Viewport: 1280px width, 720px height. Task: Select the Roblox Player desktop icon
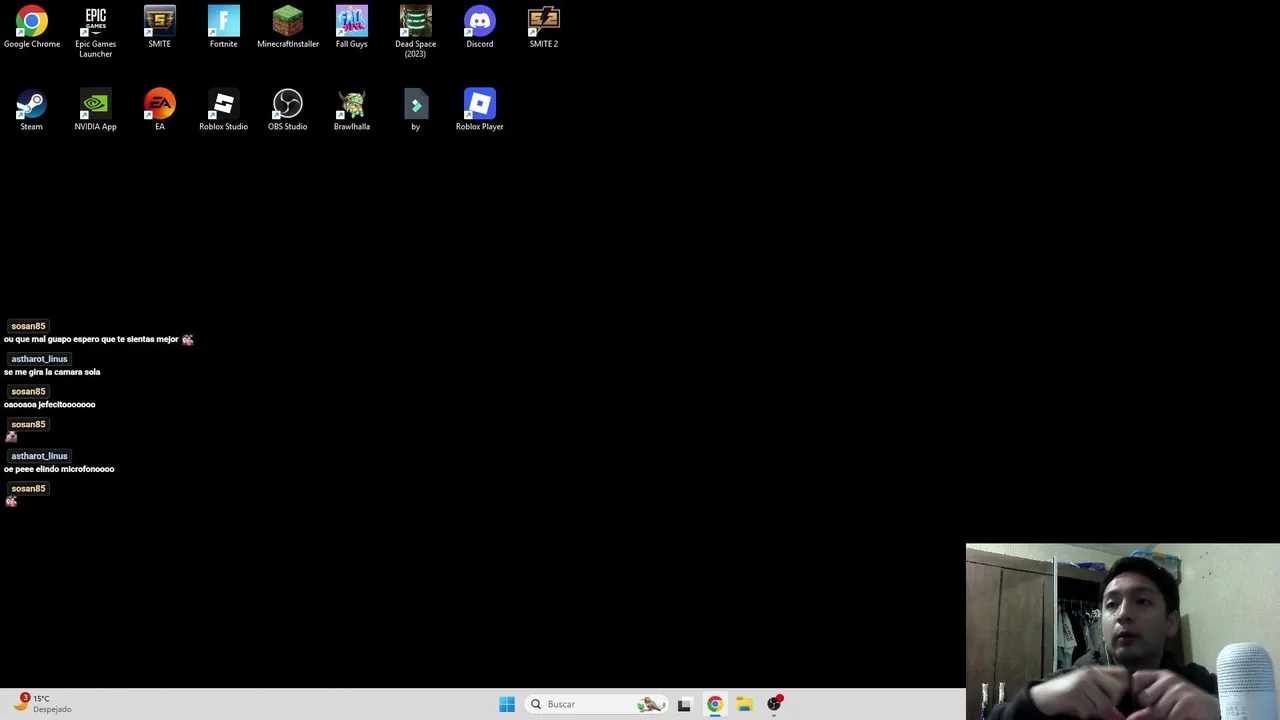pos(479,110)
